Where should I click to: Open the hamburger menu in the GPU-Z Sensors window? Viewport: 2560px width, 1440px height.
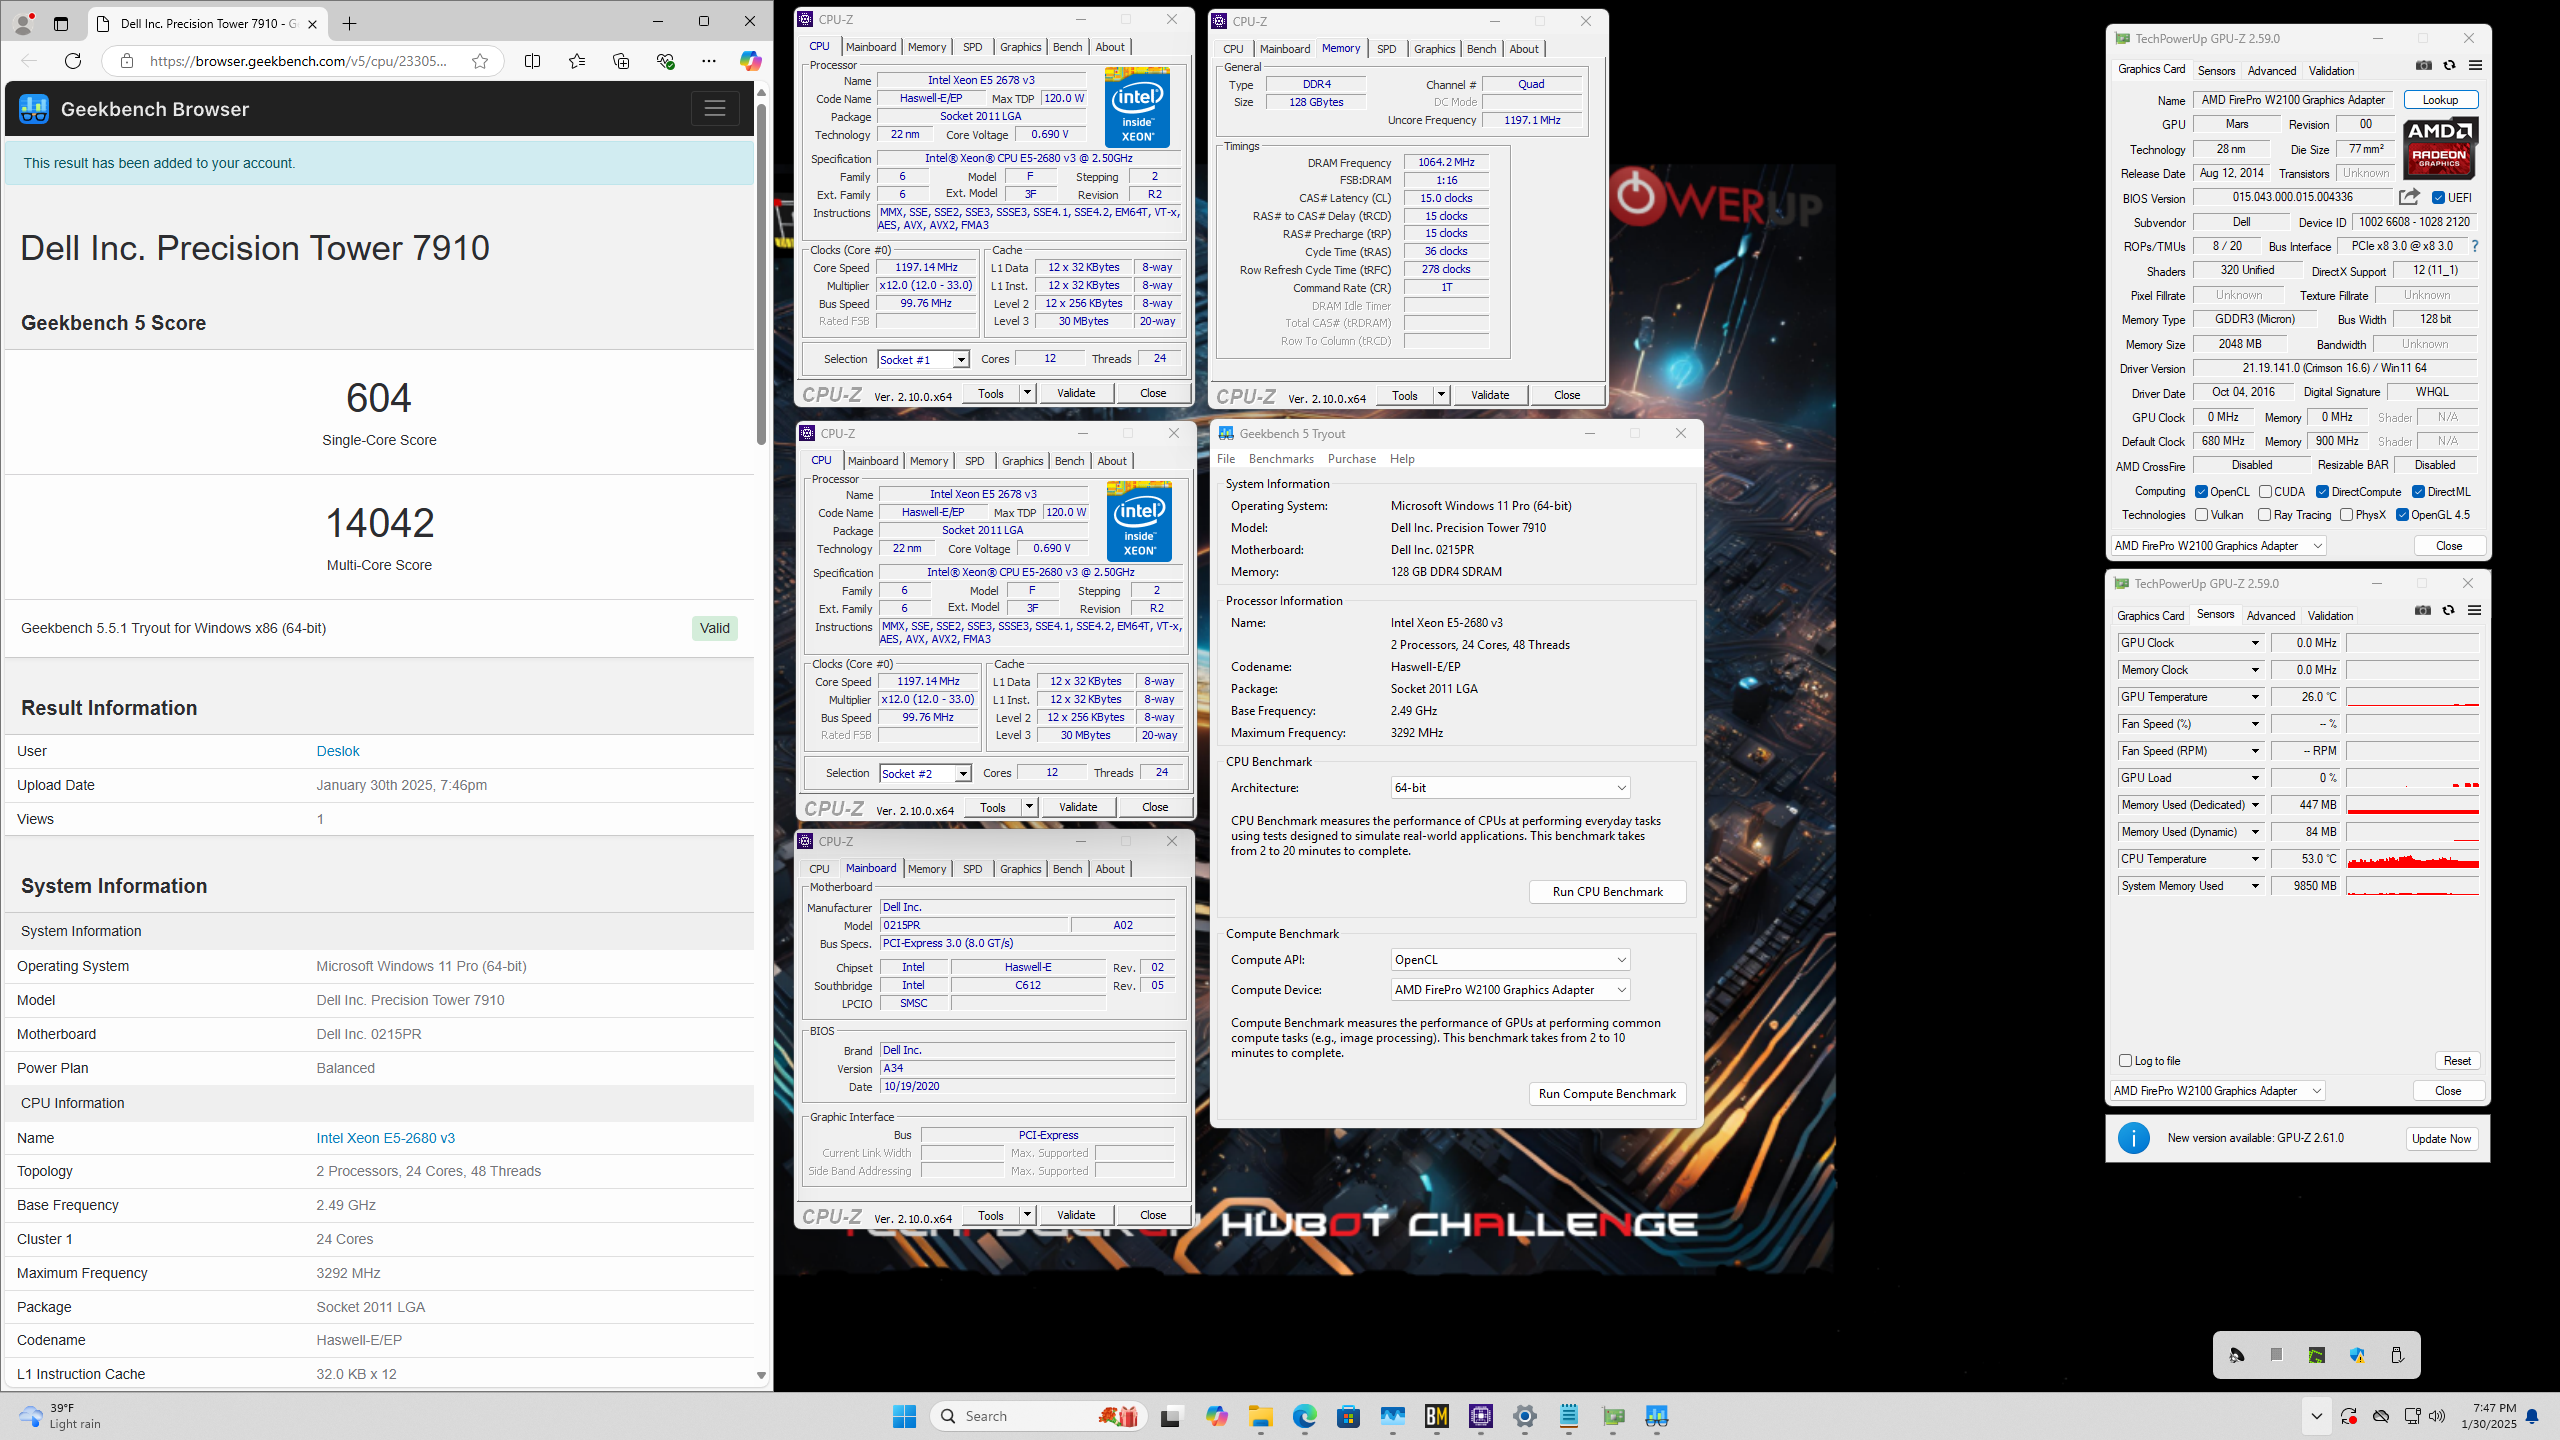[2474, 611]
